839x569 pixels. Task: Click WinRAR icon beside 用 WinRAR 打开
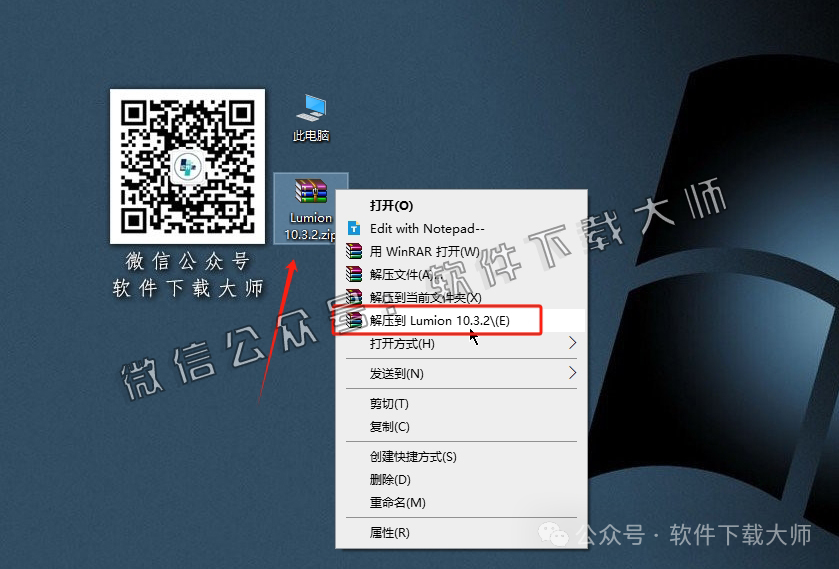tap(354, 251)
